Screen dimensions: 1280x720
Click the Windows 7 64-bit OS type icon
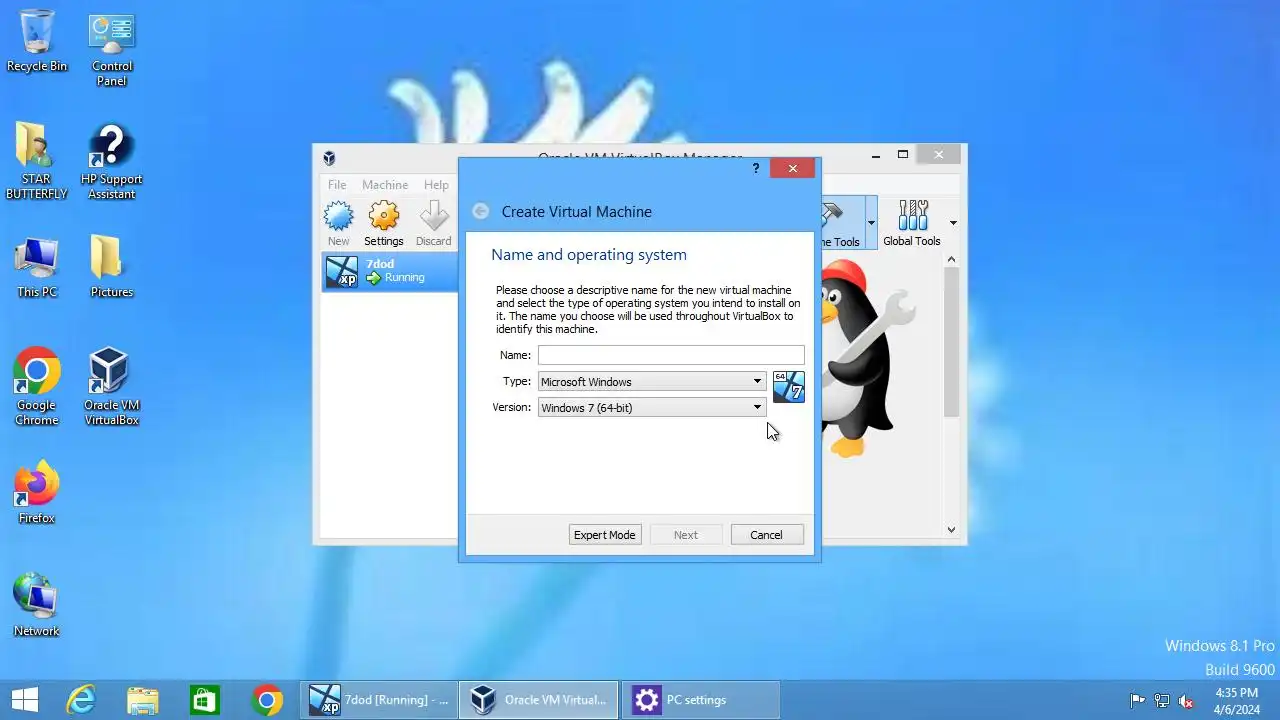[x=788, y=387]
